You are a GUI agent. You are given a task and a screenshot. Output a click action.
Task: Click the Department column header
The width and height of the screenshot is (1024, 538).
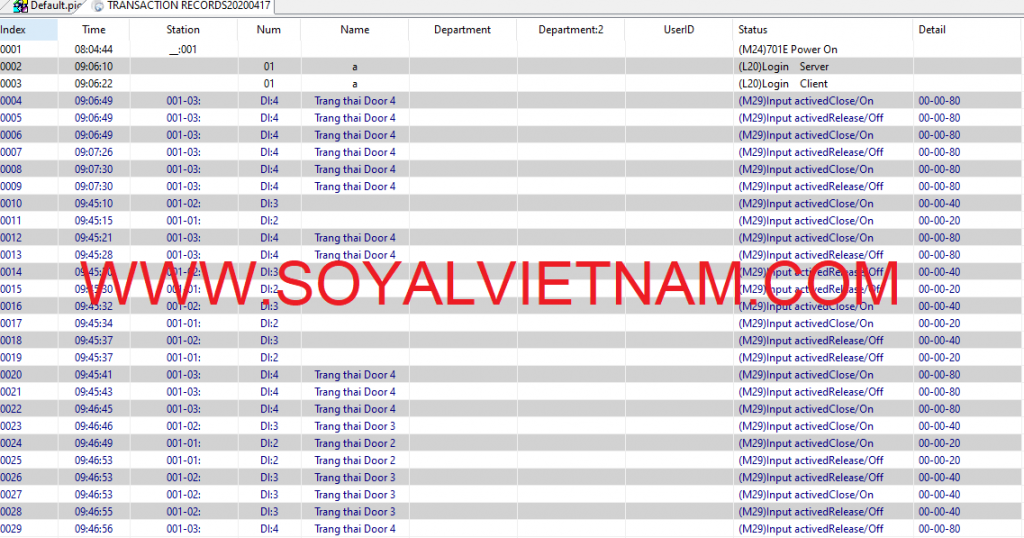click(x=462, y=30)
